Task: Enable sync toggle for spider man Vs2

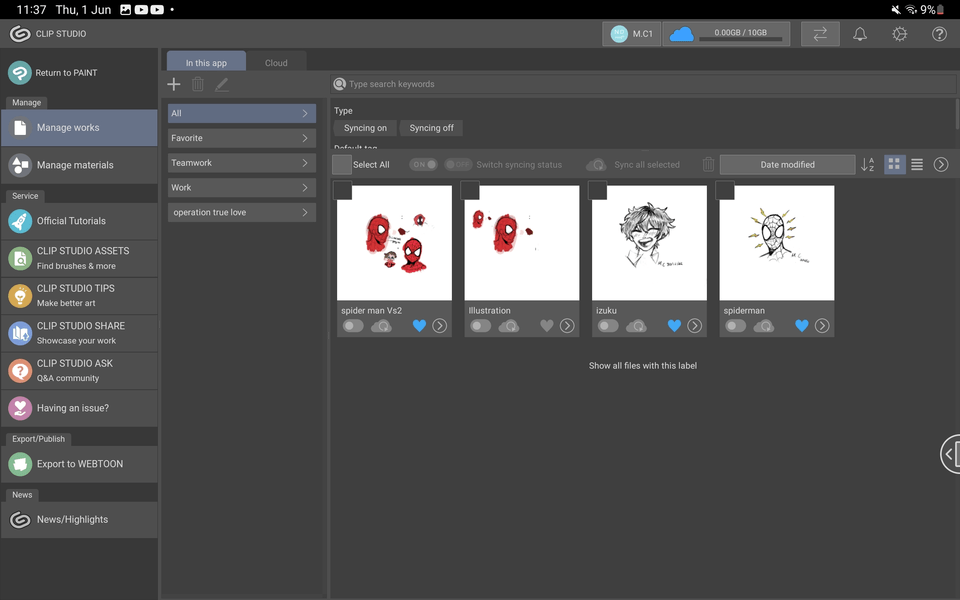Action: 353,326
